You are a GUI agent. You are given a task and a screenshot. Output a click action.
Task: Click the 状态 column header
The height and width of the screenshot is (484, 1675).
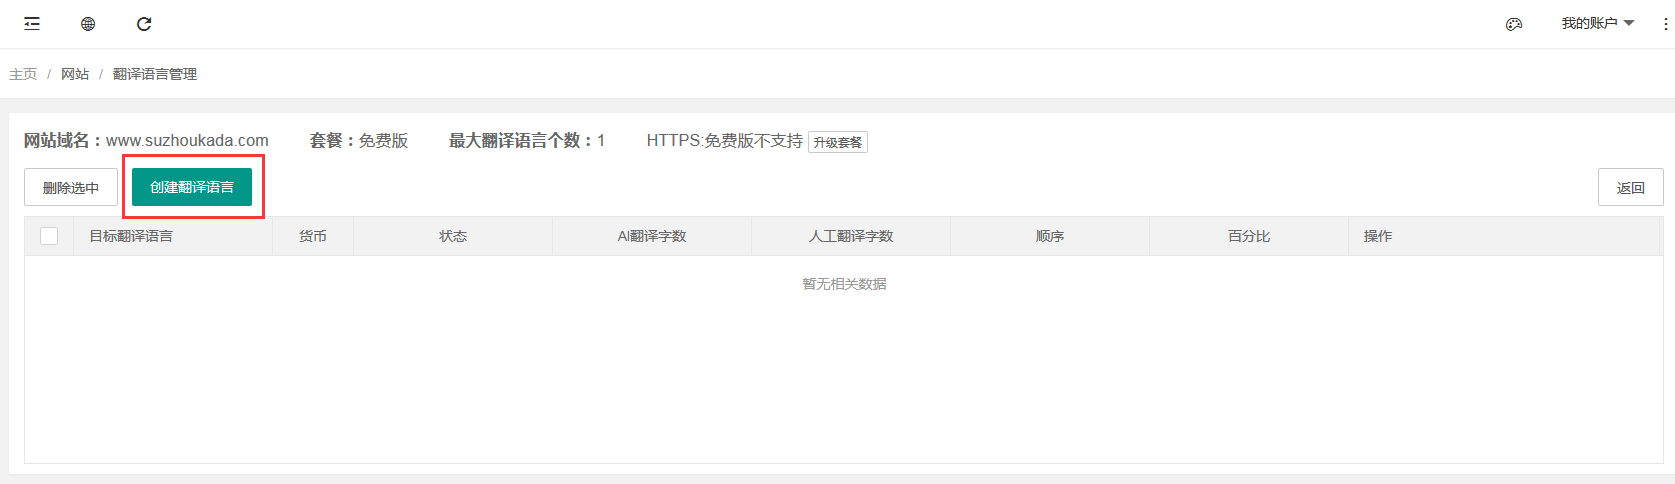point(453,236)
